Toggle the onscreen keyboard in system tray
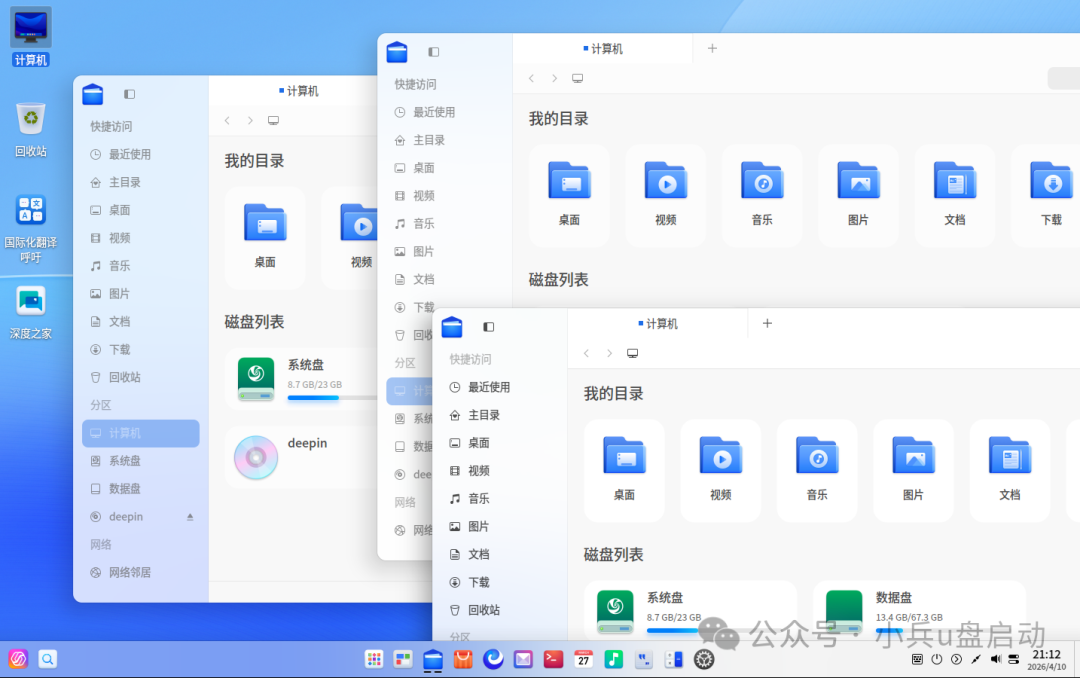 tap(918, 659)
